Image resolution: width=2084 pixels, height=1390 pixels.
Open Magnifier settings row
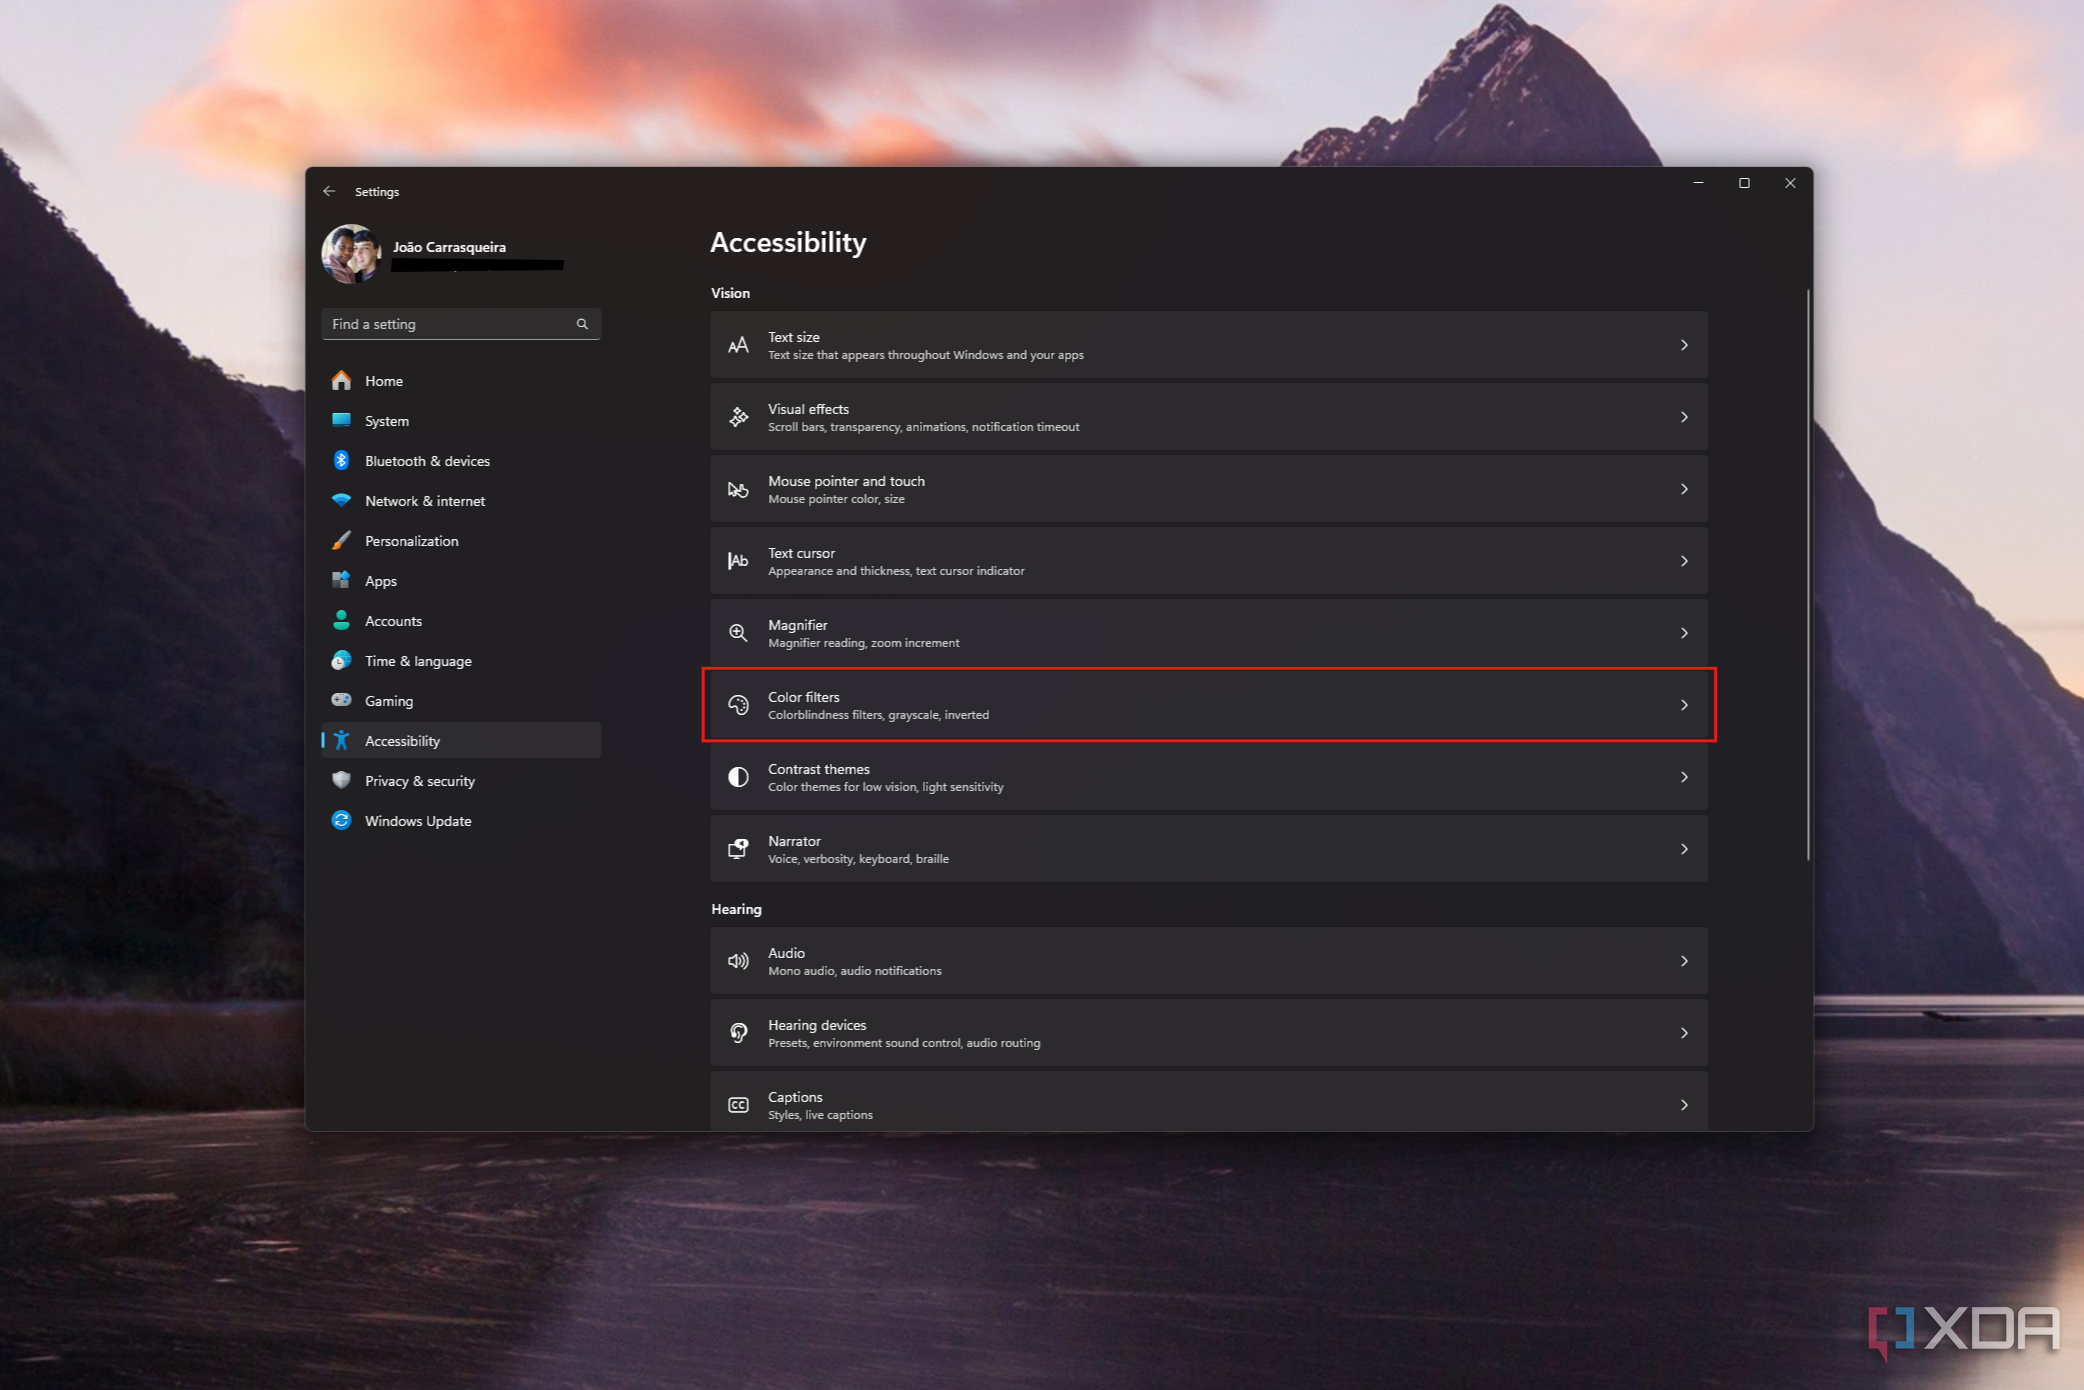[1209, 633]
